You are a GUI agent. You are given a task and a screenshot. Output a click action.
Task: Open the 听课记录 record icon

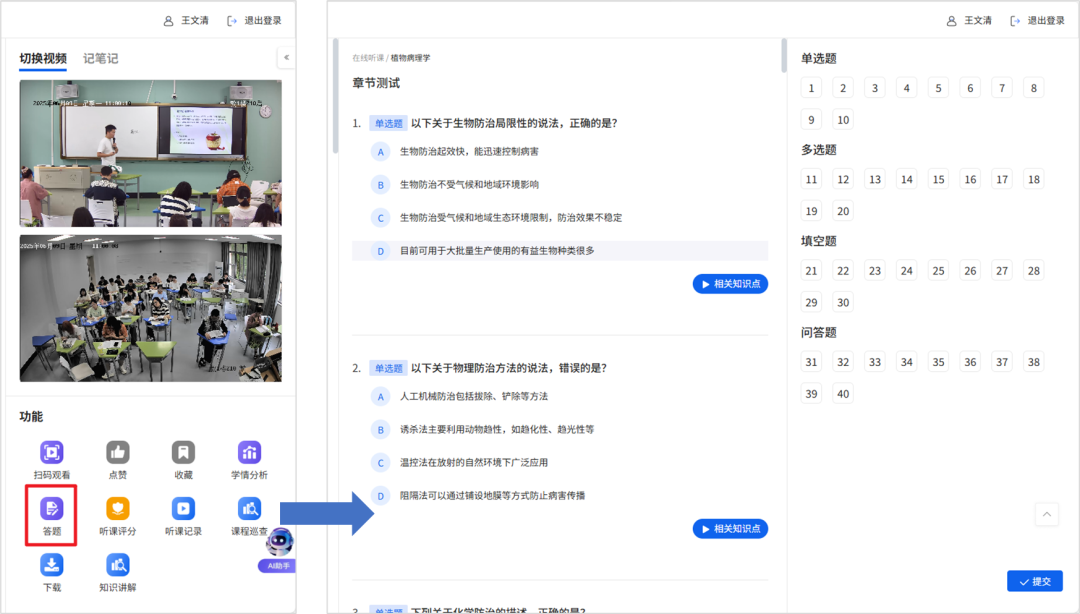coord(182,508)
